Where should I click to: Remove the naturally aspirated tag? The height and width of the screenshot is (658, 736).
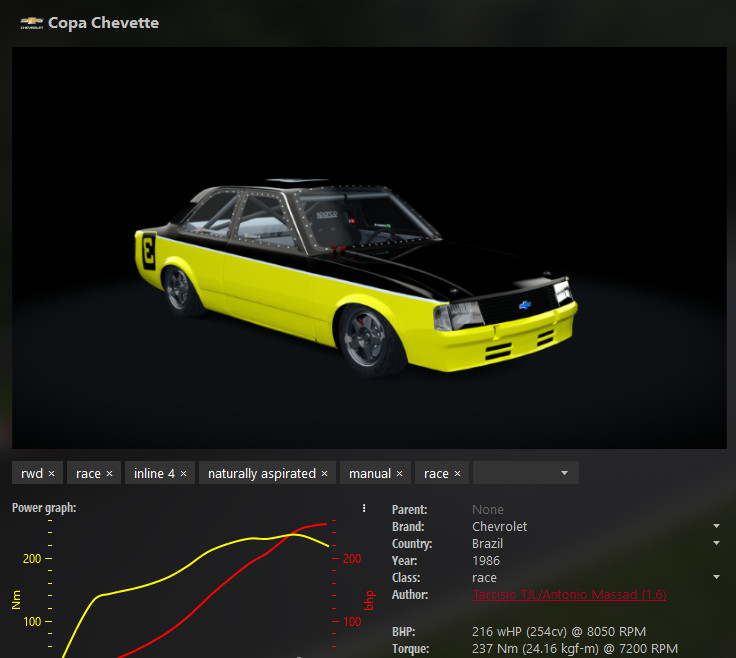pyautogui.click(x=324, y=474)
